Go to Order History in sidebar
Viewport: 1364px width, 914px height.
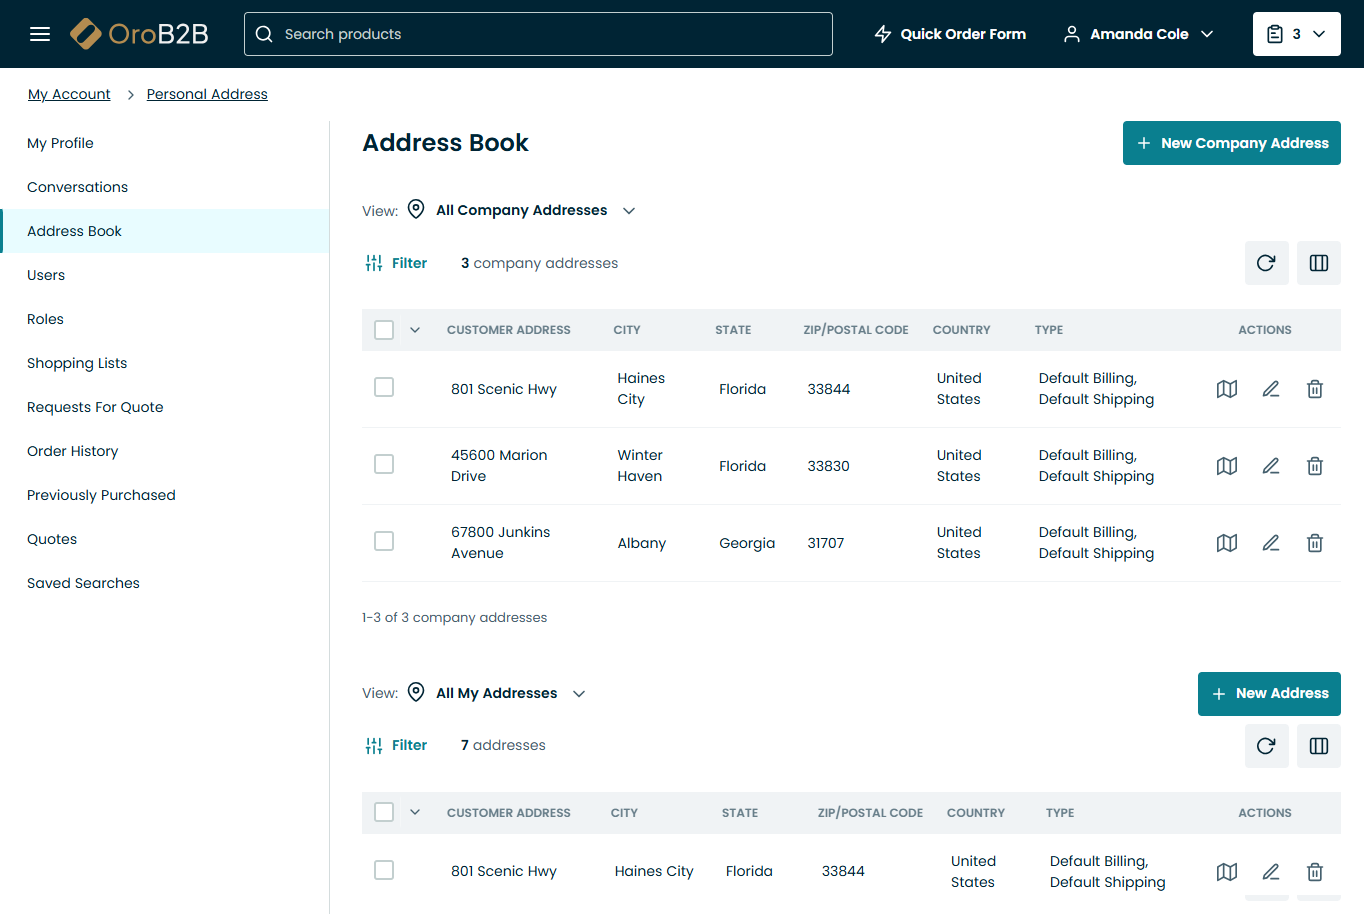[73, 451]
